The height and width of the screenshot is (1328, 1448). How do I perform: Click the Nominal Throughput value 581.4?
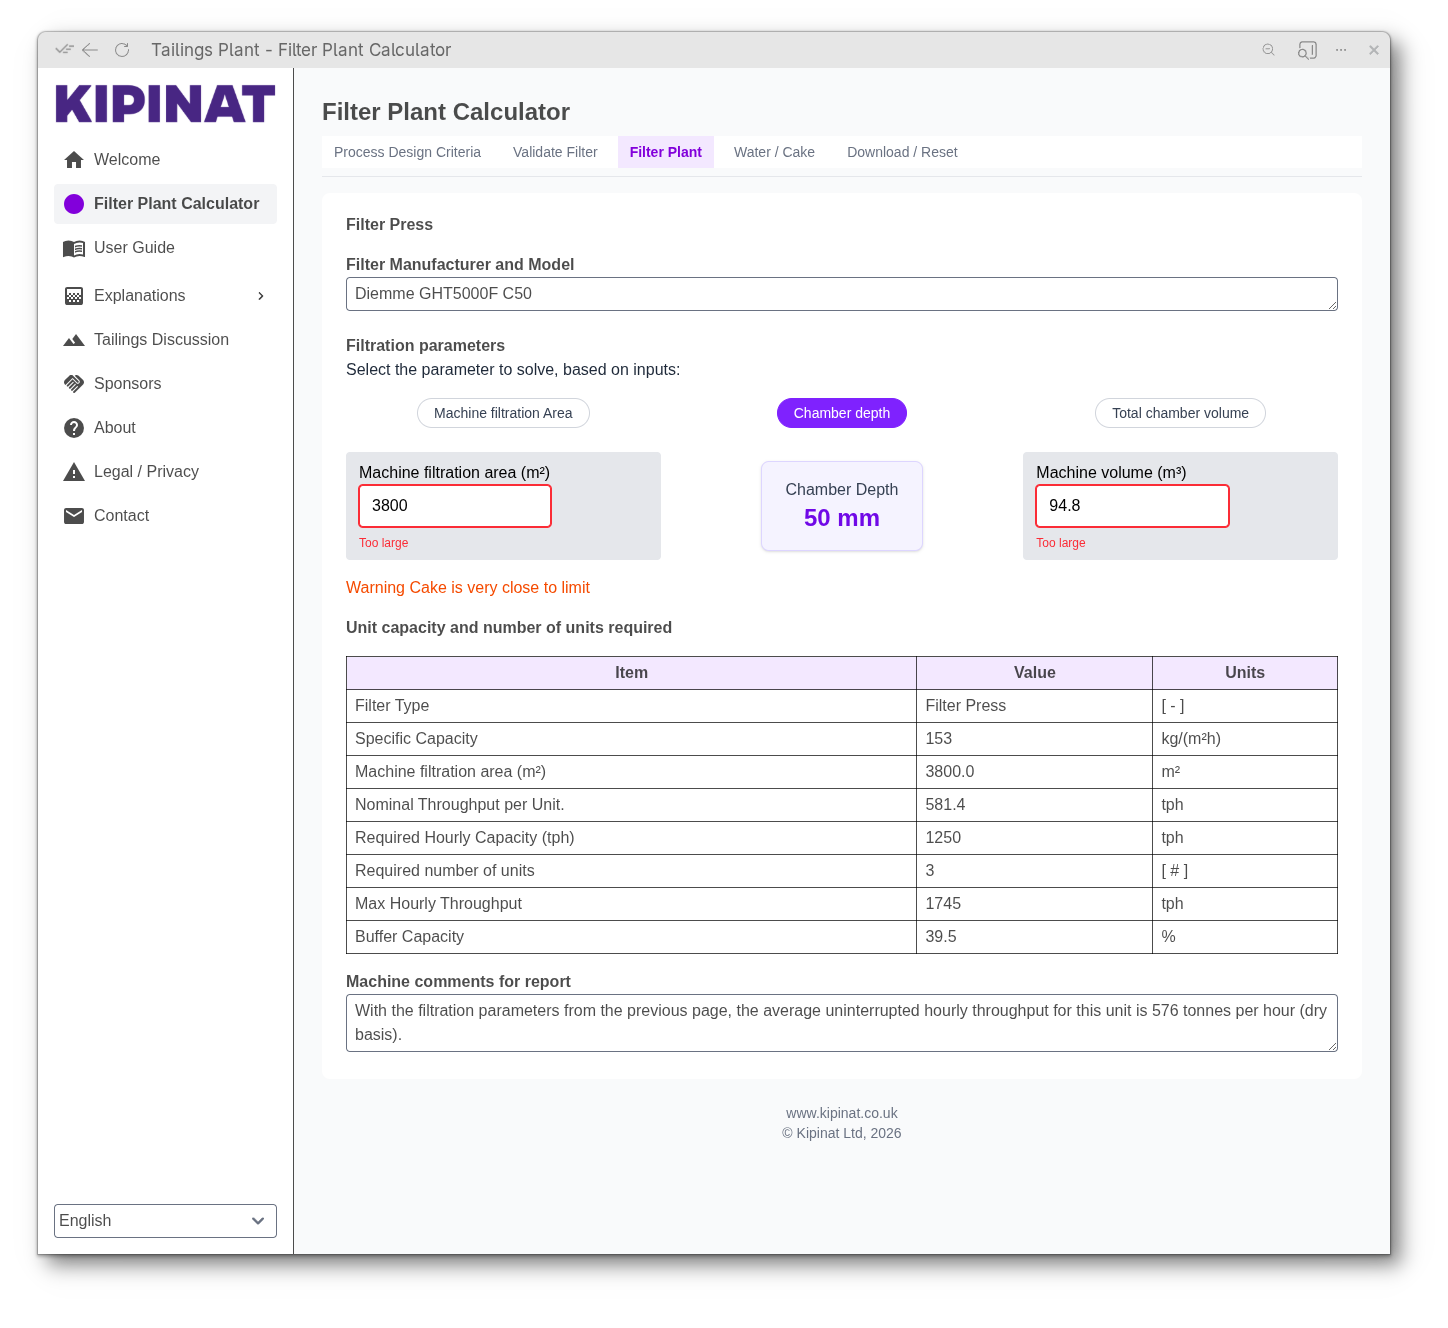click(x=945, y=805)
